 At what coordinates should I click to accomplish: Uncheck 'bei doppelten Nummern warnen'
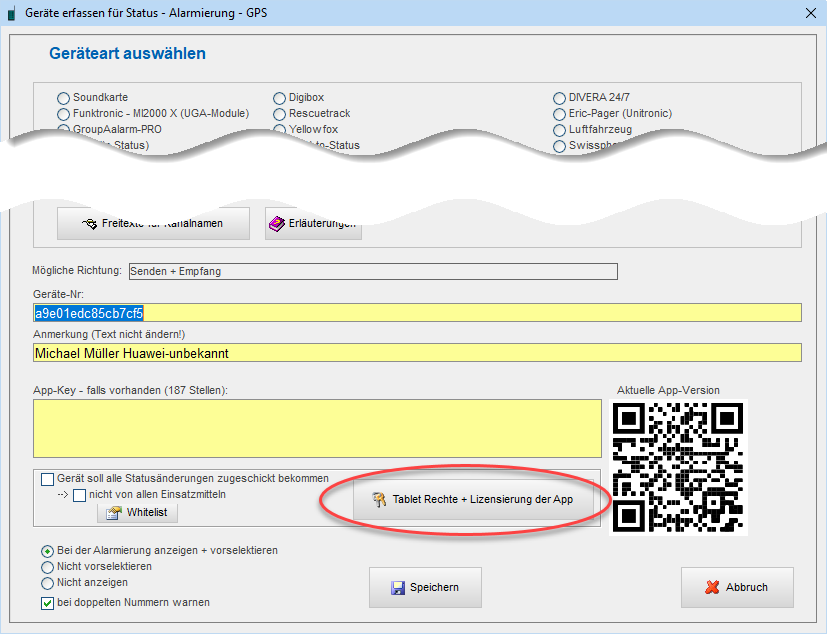coord(47,603)
